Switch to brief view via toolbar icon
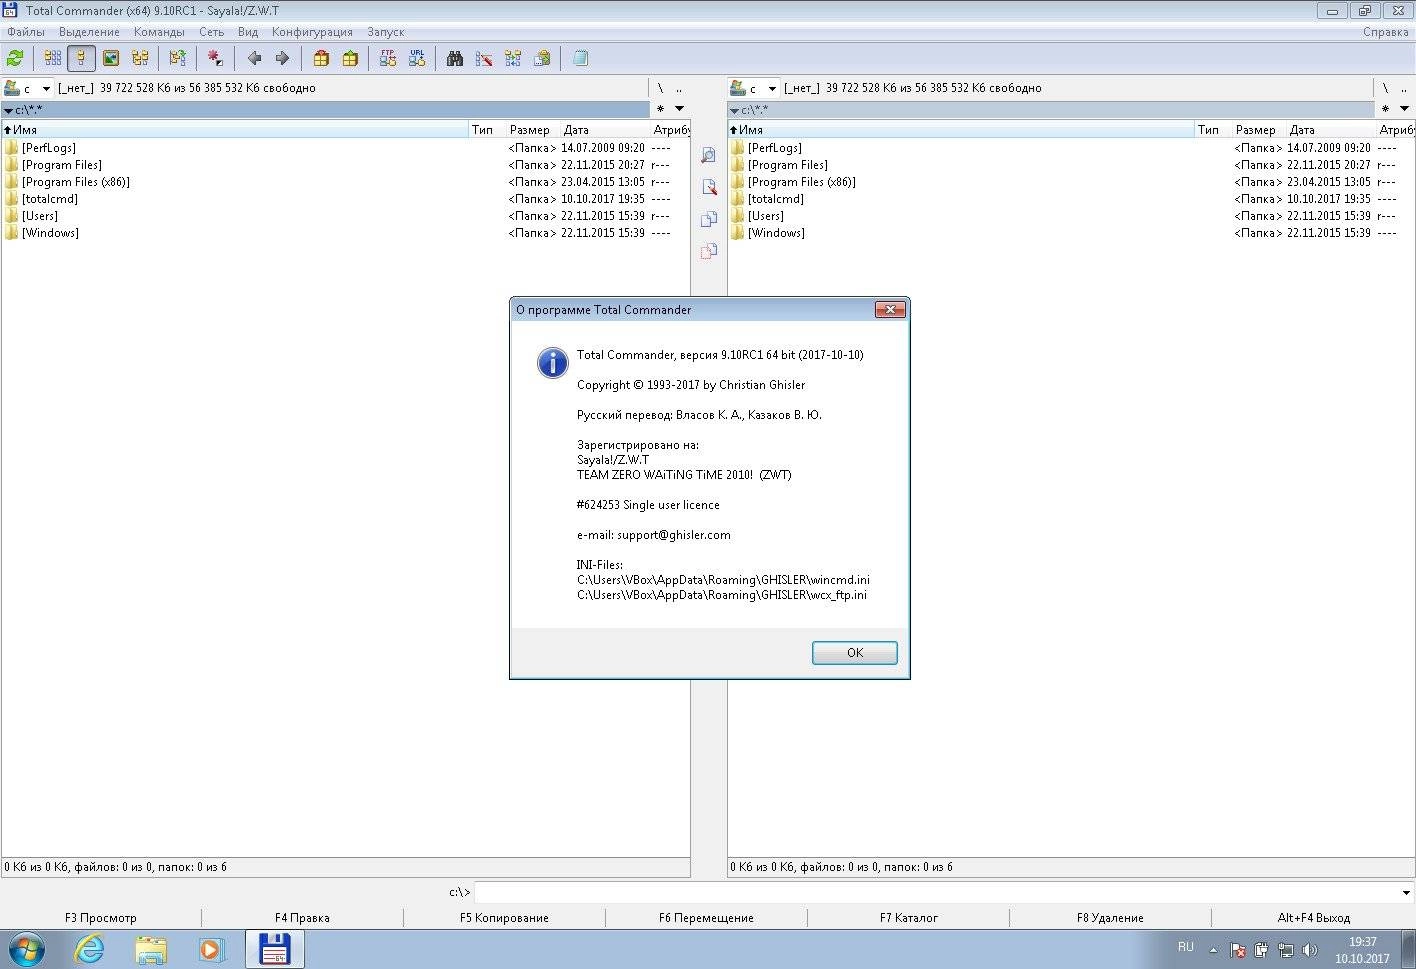The width and height of the screenshot is (1416, 969). coord(53,59)
